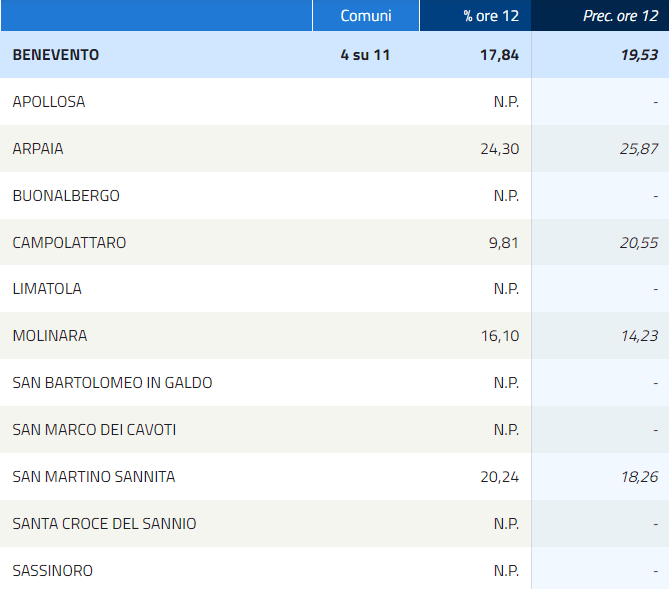Open LIMATOLA municipality entry
671x589 pixels.
47,289
